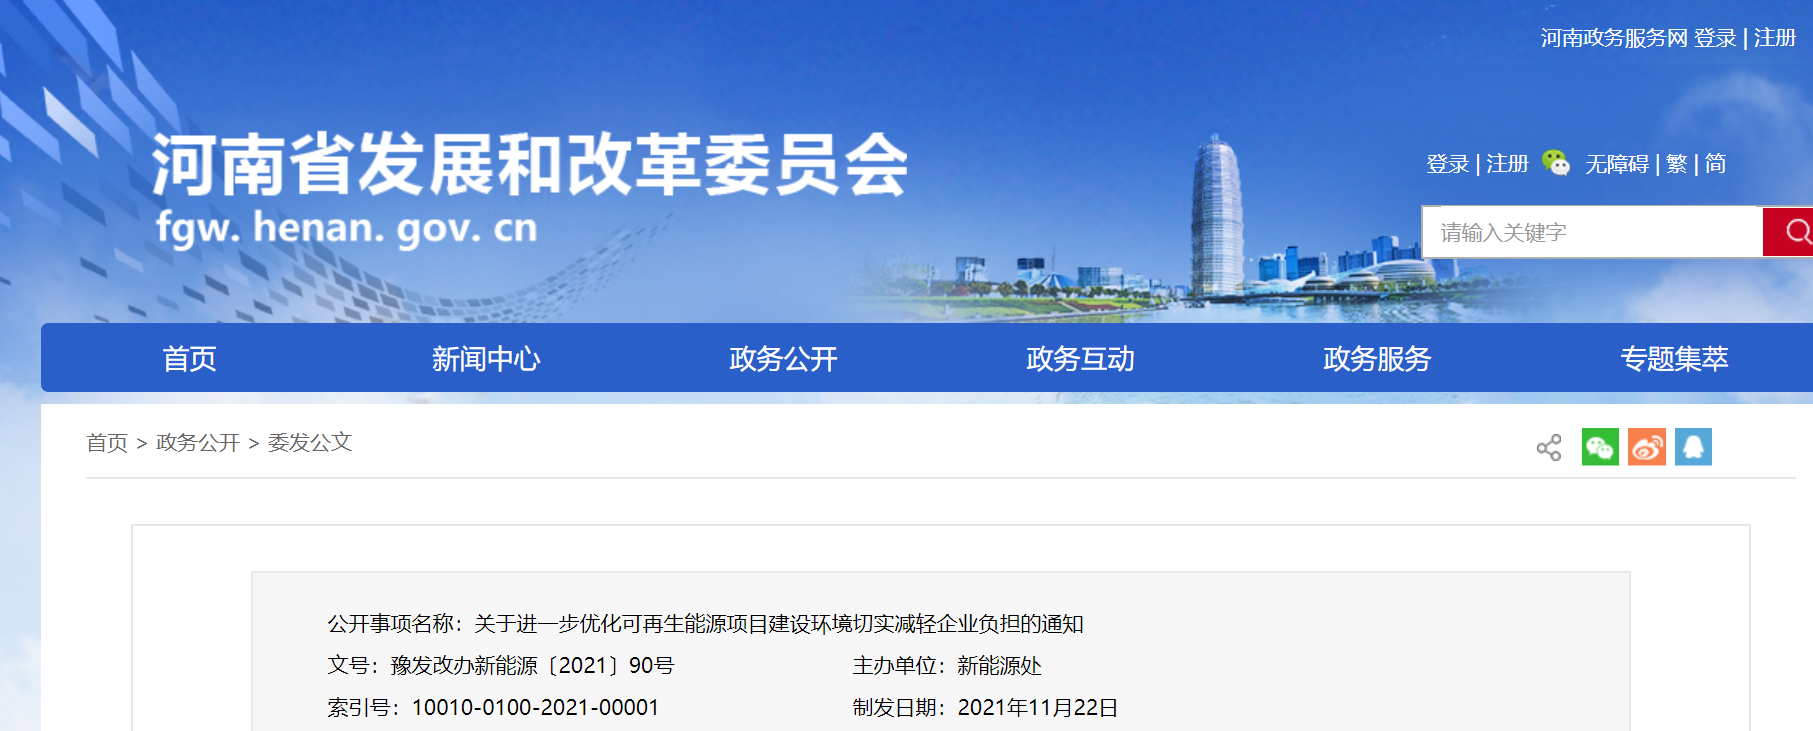Image resolution: width=1813 pixels, height=731 pixels.
Task: Share the page via green WeChat icon
Action: point(1600,447)
